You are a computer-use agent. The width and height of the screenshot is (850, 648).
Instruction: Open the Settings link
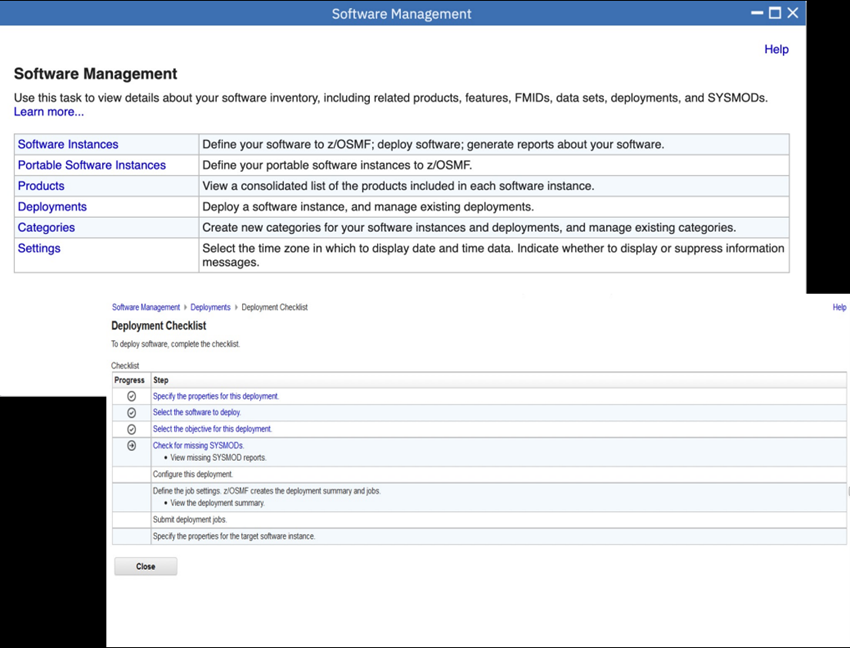39,248
